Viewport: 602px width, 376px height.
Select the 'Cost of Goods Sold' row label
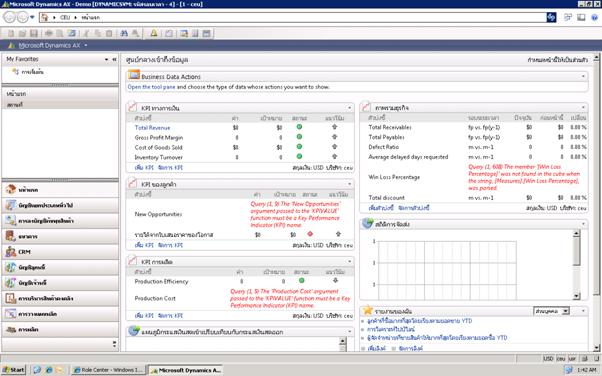(x=159, y=148)
